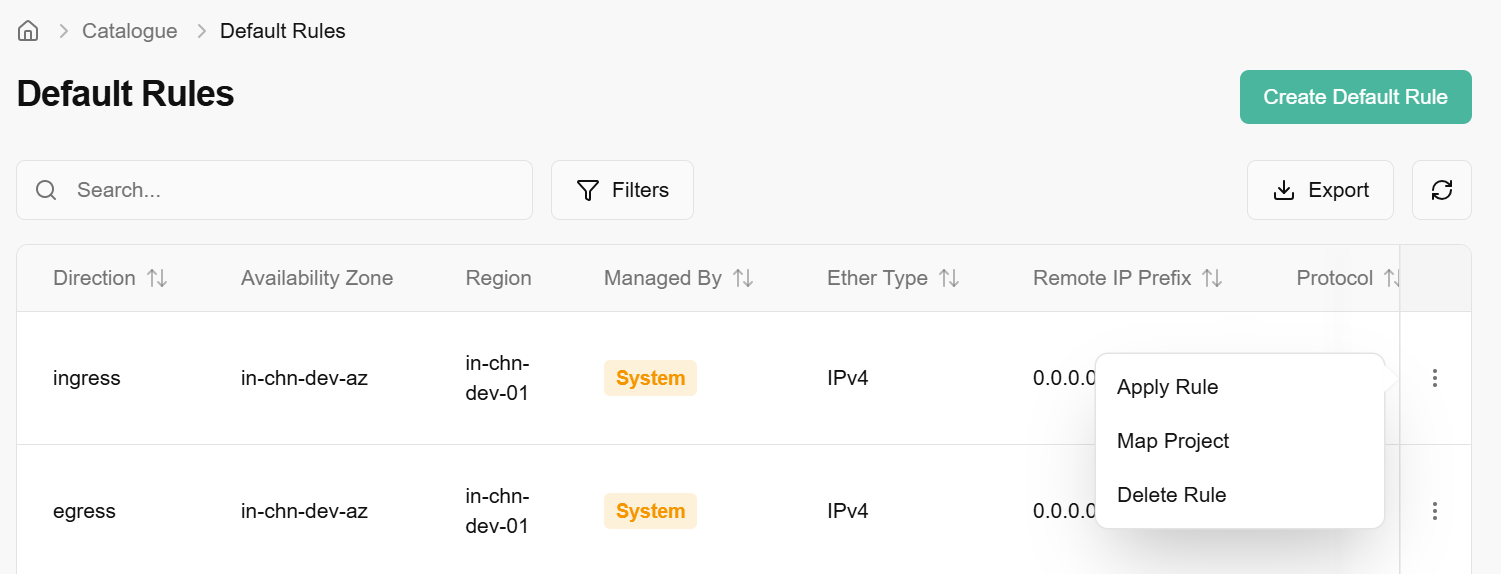The image size is (1501, 574).
Task: Sort by Managed By column arrows
Action: 743,278
